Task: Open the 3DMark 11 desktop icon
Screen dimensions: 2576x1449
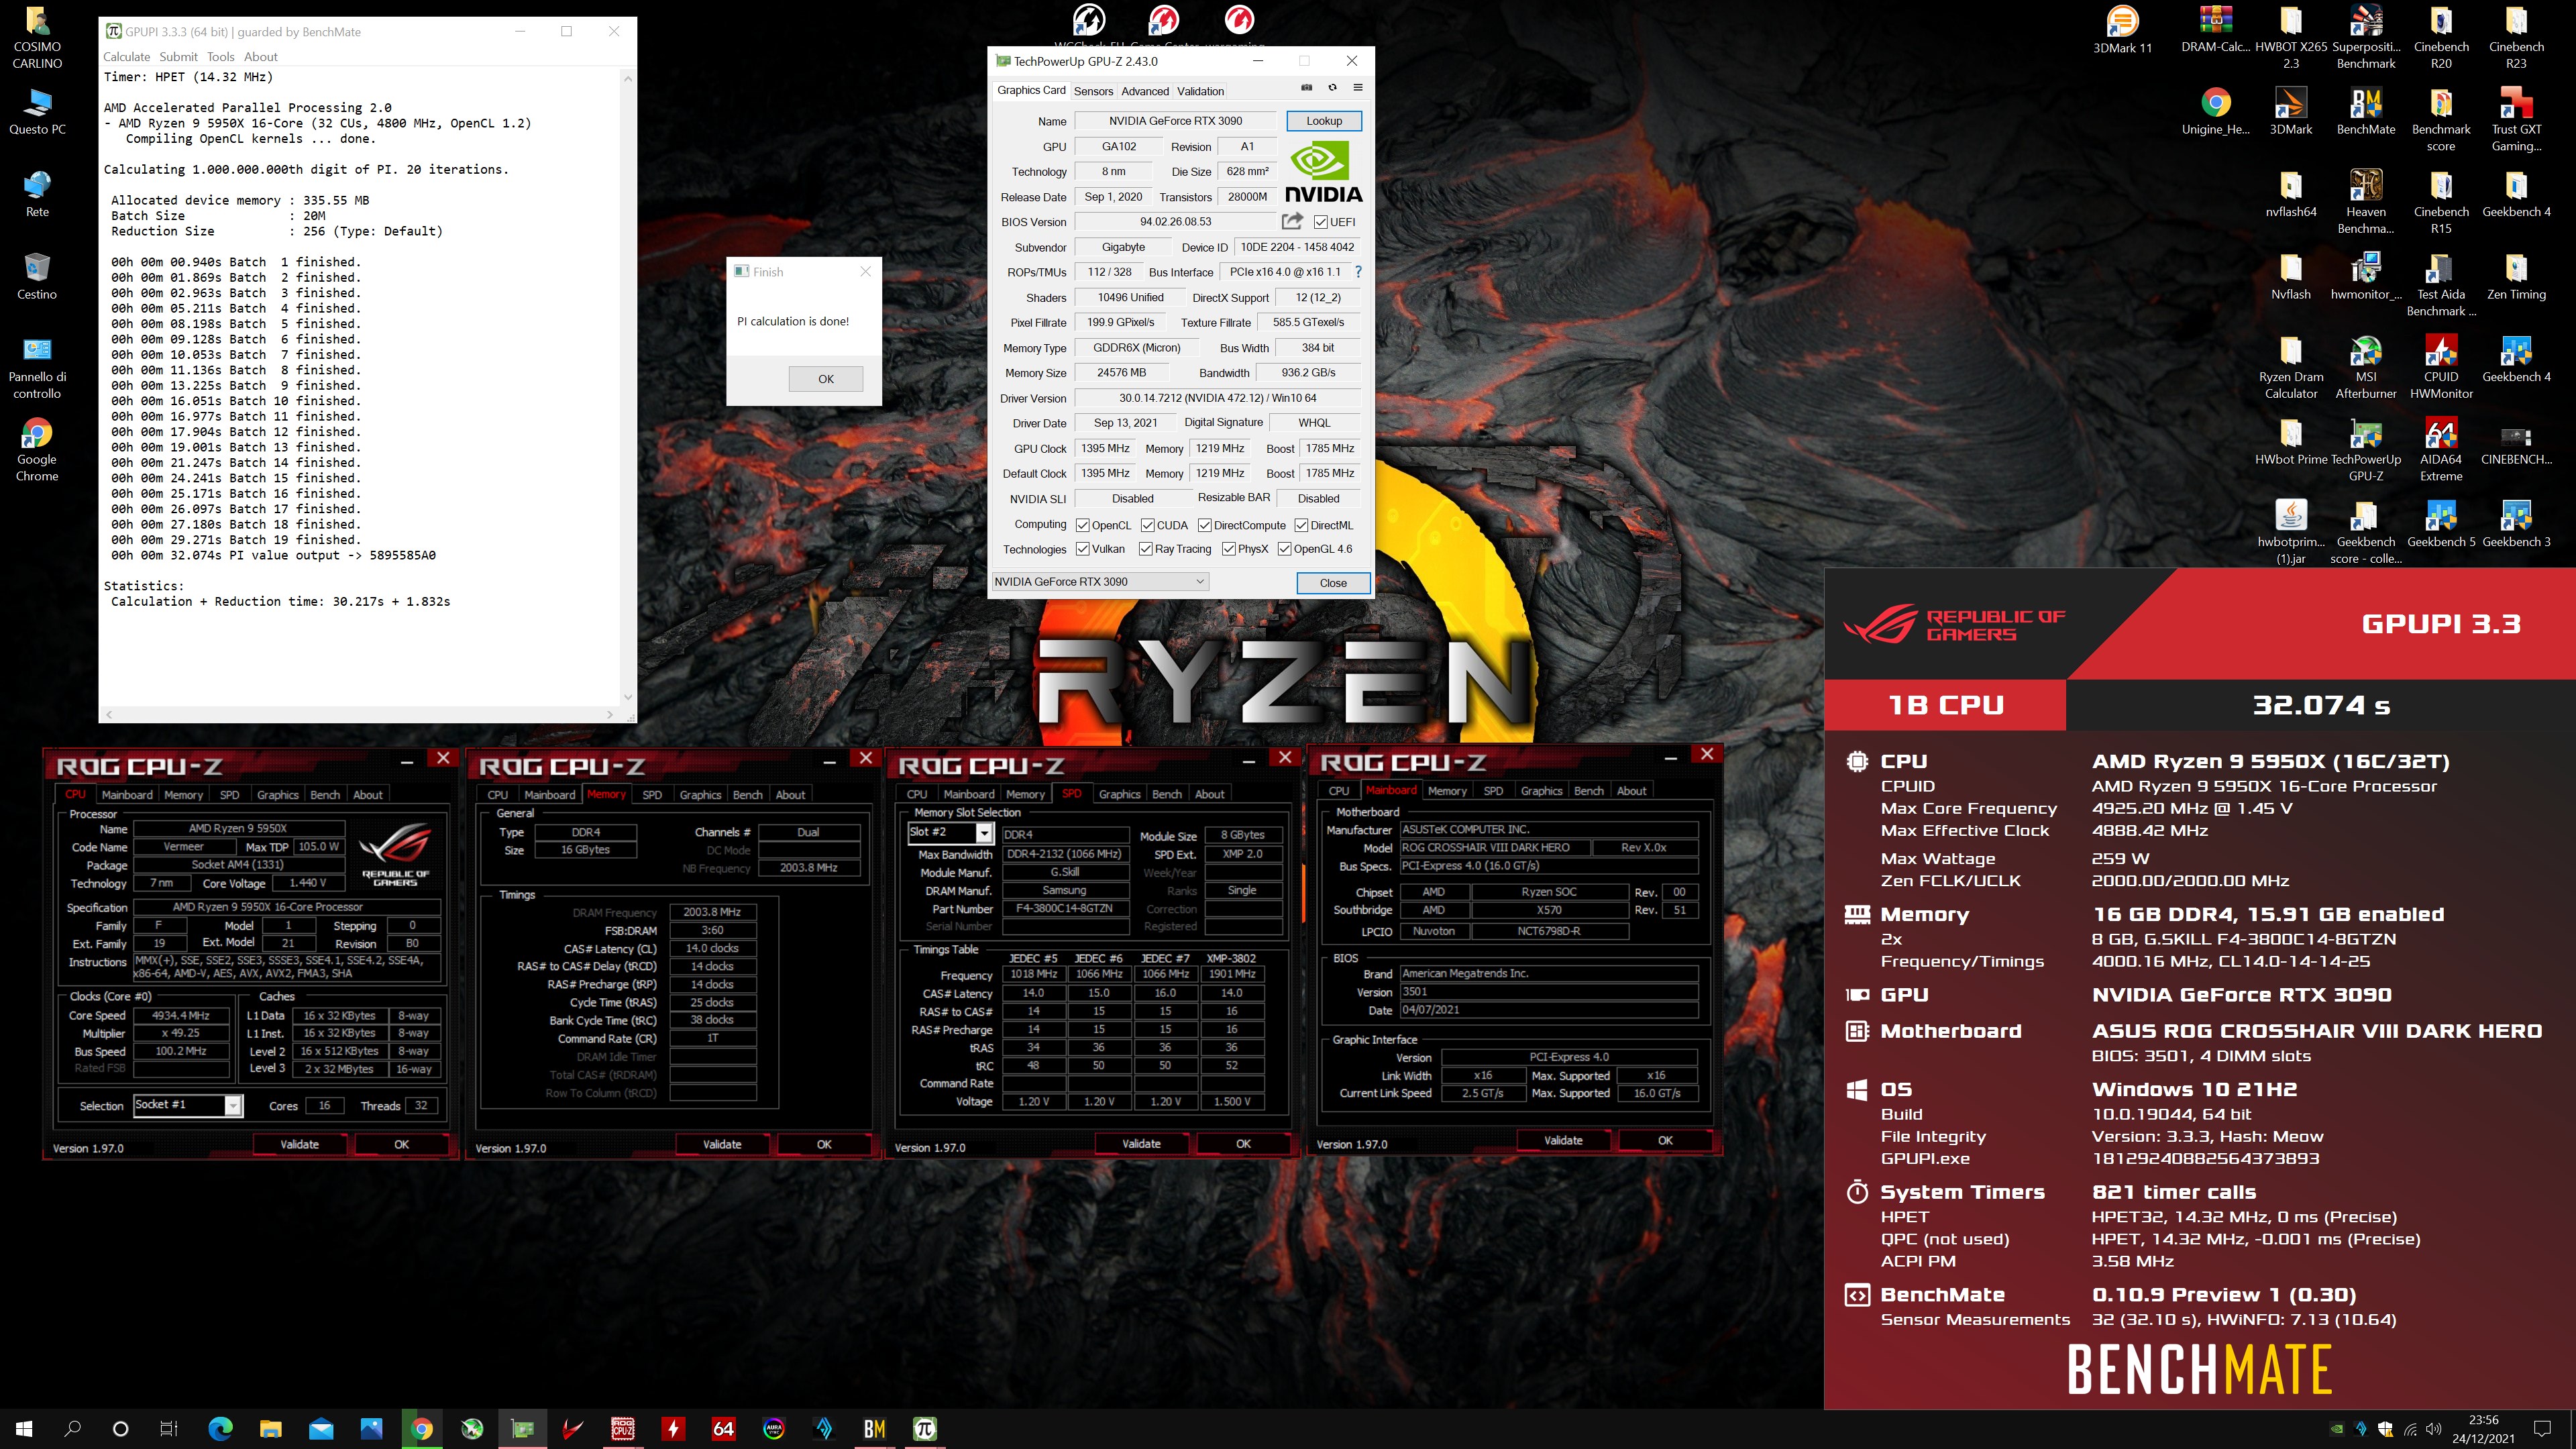Action: pyautogui.click(x=2123, y=29)
